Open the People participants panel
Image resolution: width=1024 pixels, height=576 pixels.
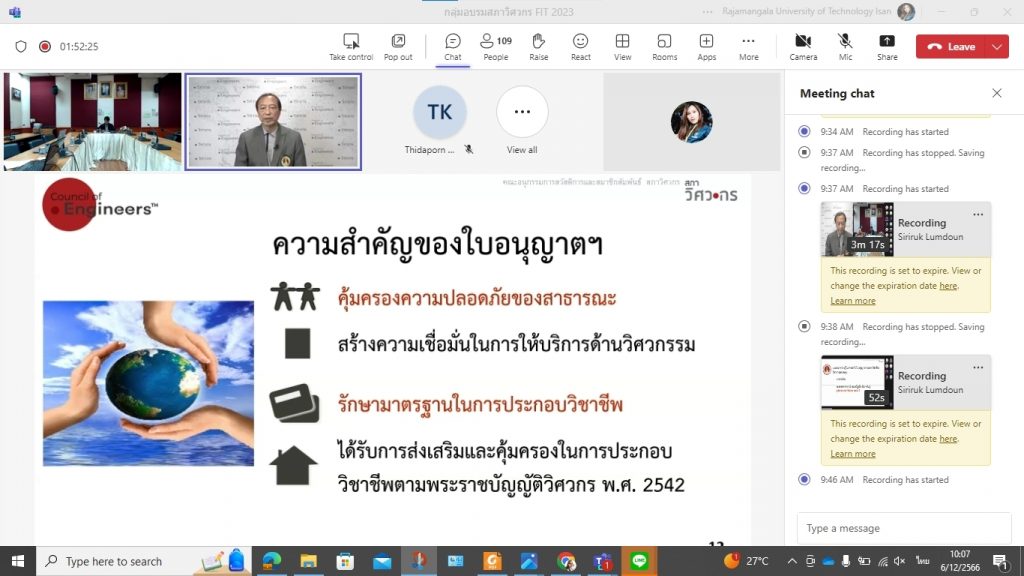pos(495,46)
